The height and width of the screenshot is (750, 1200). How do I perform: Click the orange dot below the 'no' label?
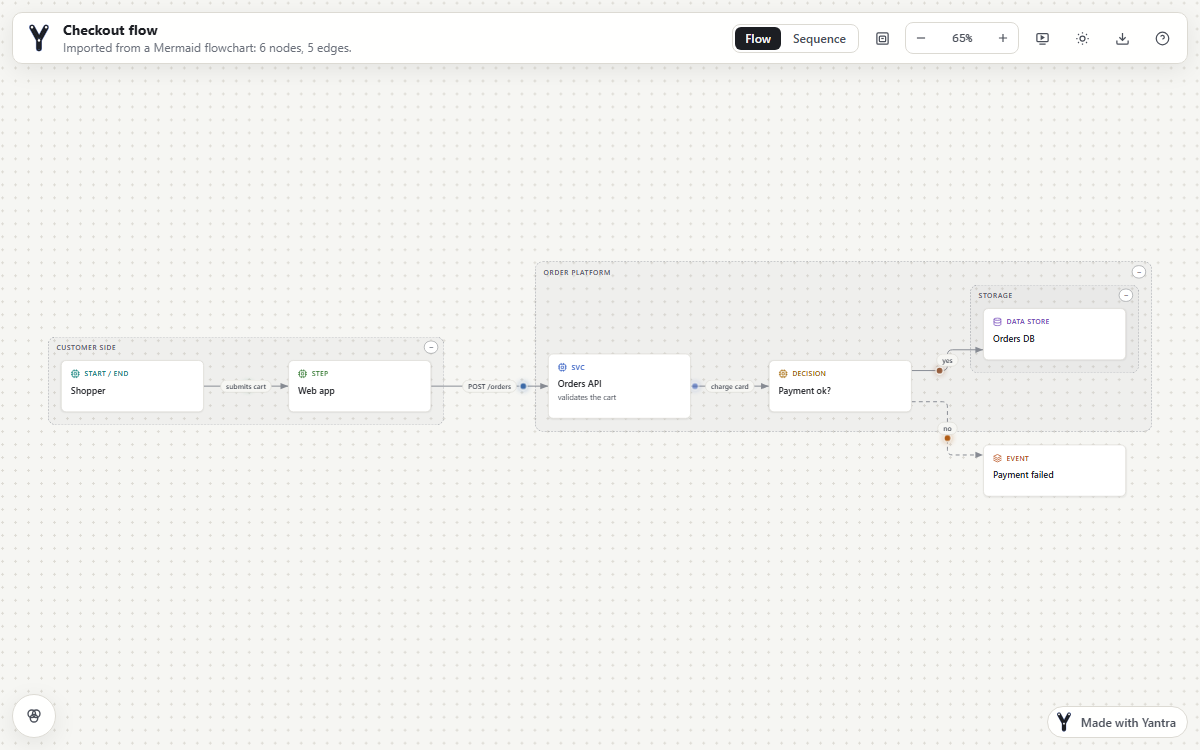[x=947, y=438]
